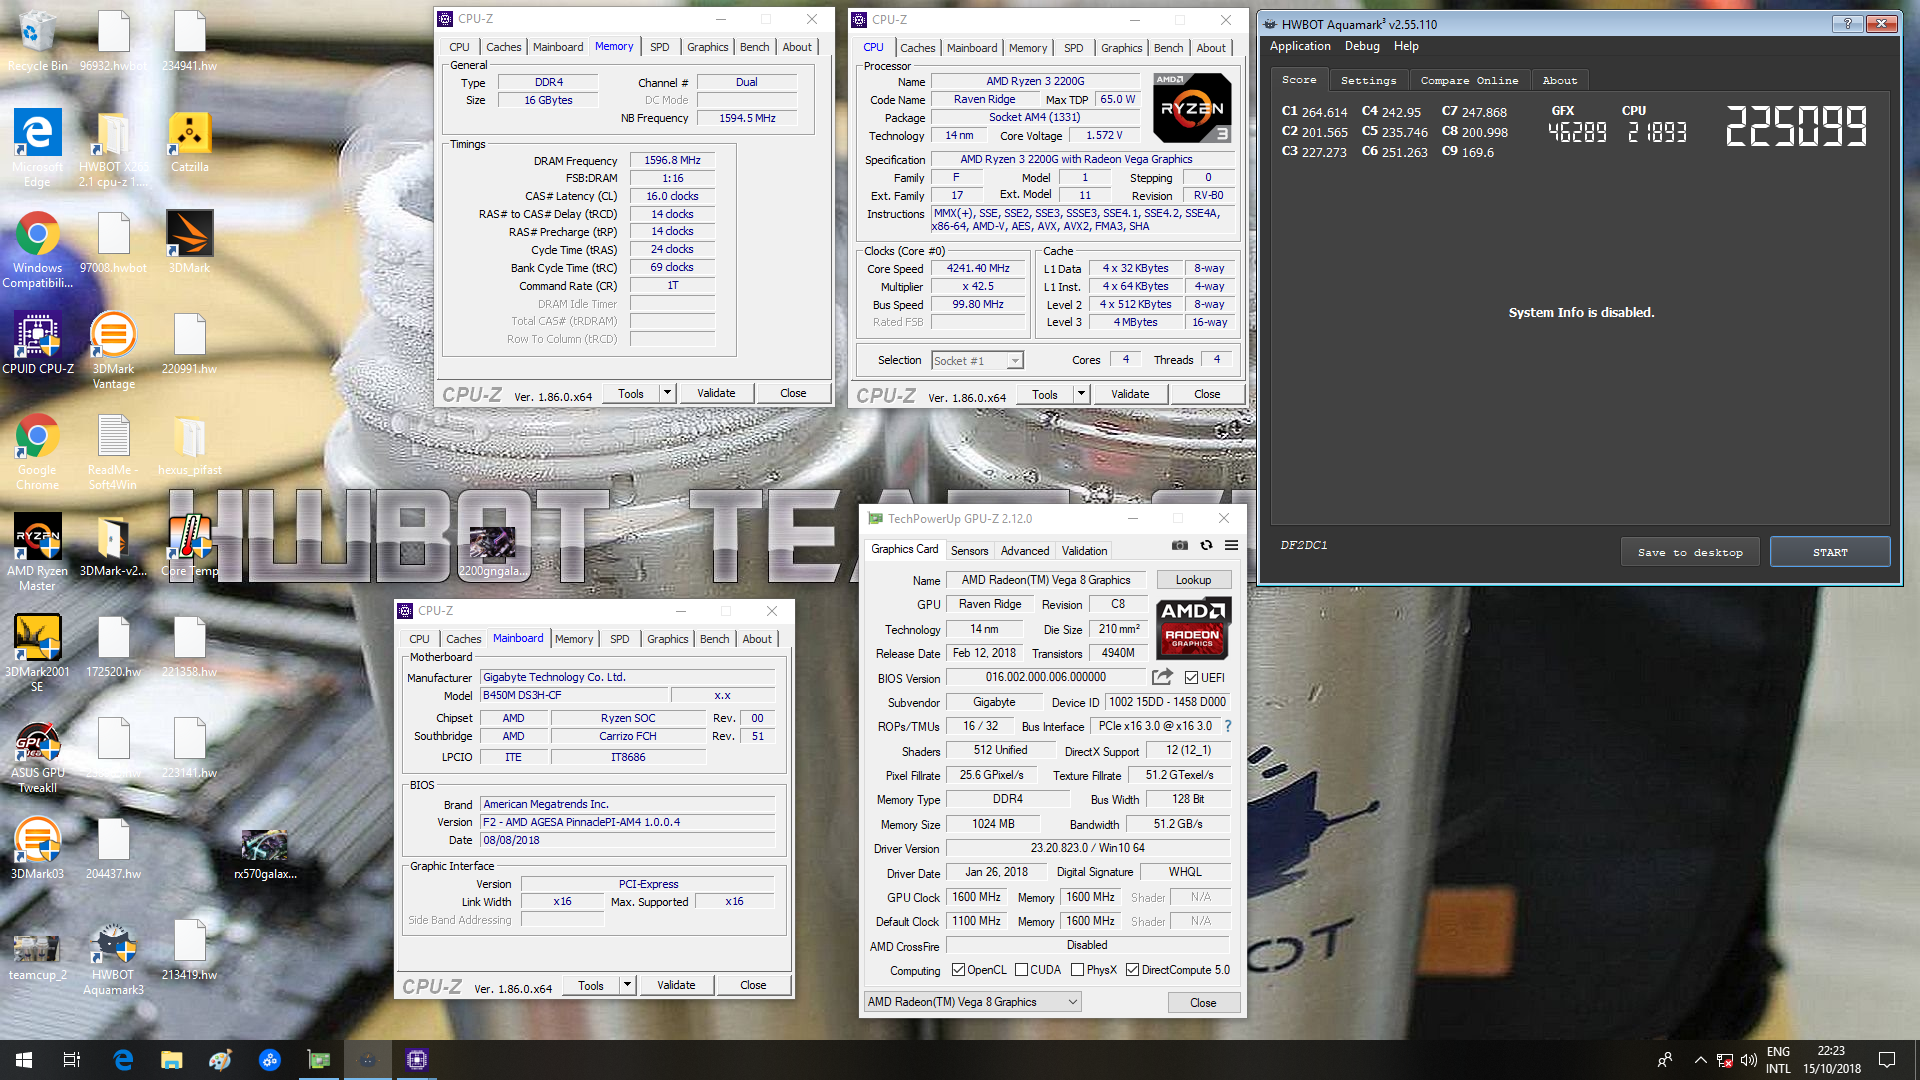Image resolution: width=1920 pixels, height=1080 pixels.
Task: Open Task View on taskbar
Action: point(72,1060)
